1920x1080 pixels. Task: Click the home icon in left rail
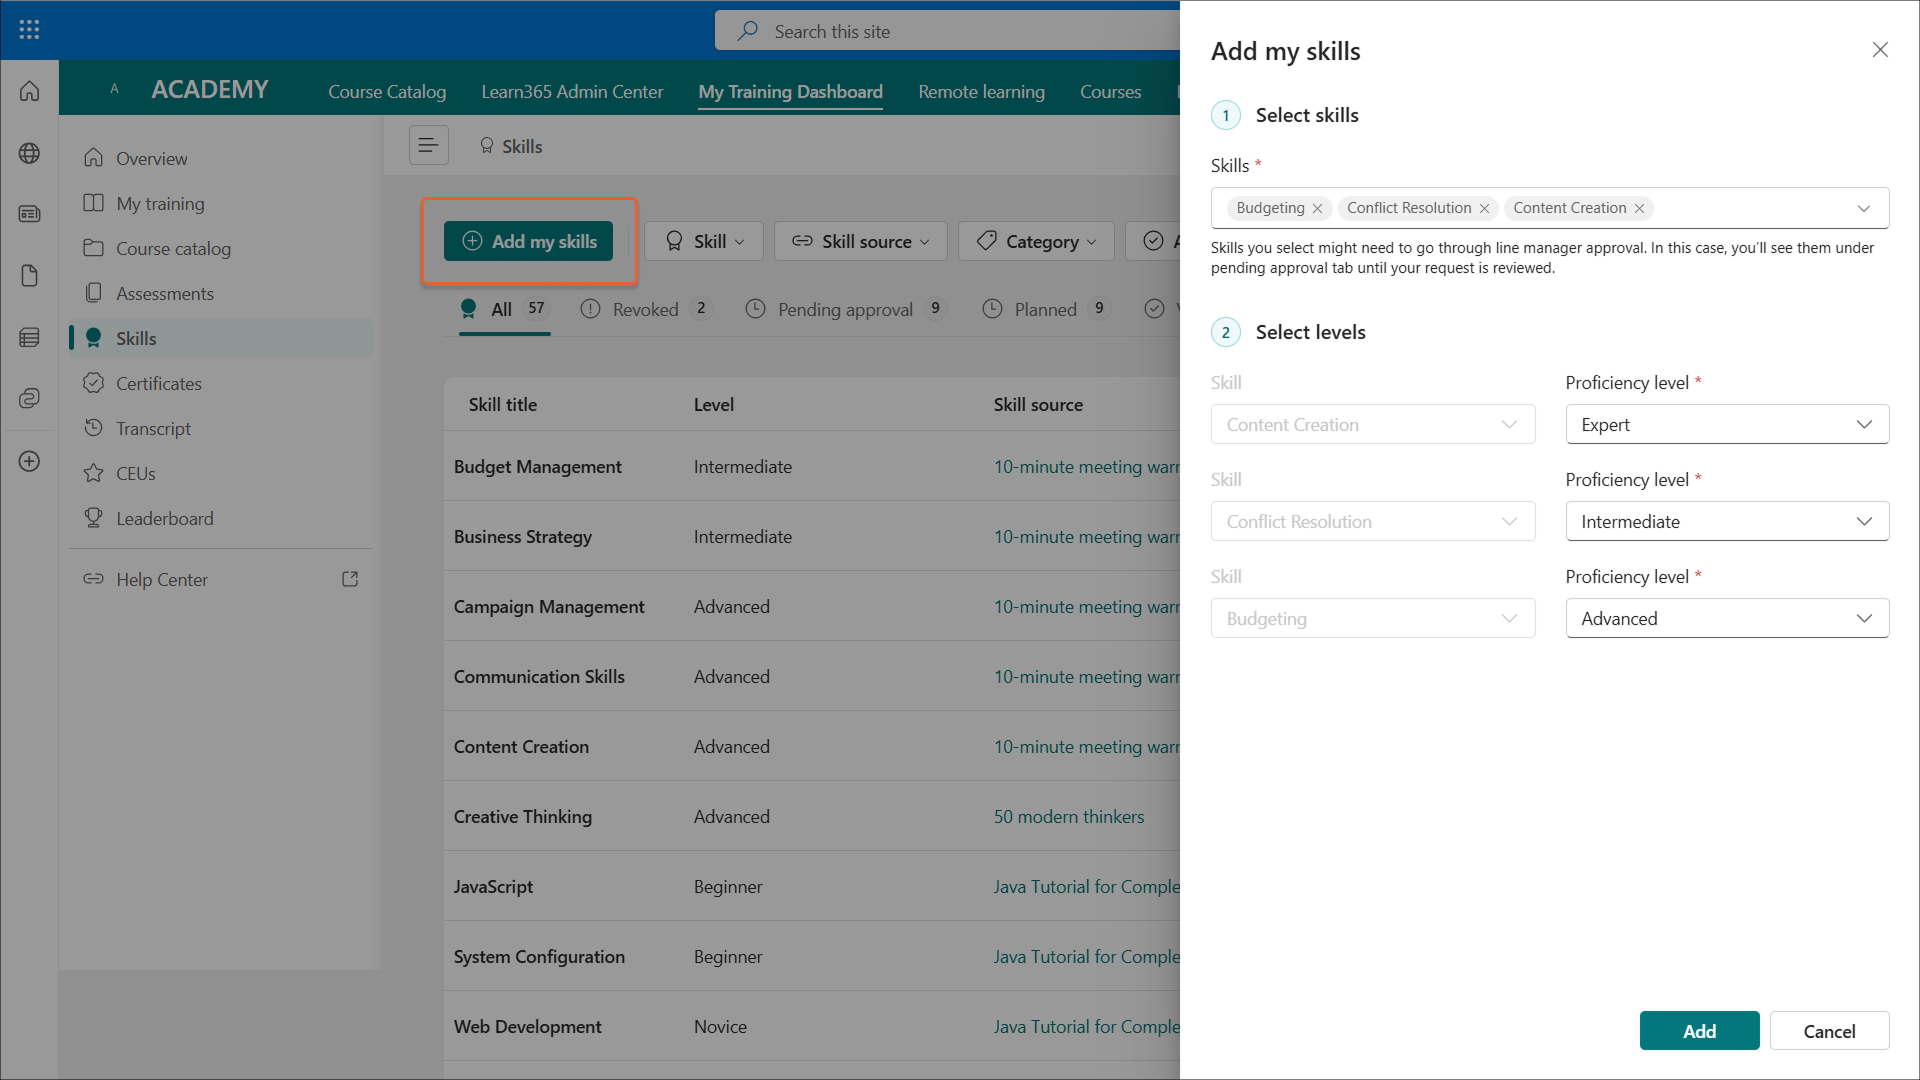[29, 91]
